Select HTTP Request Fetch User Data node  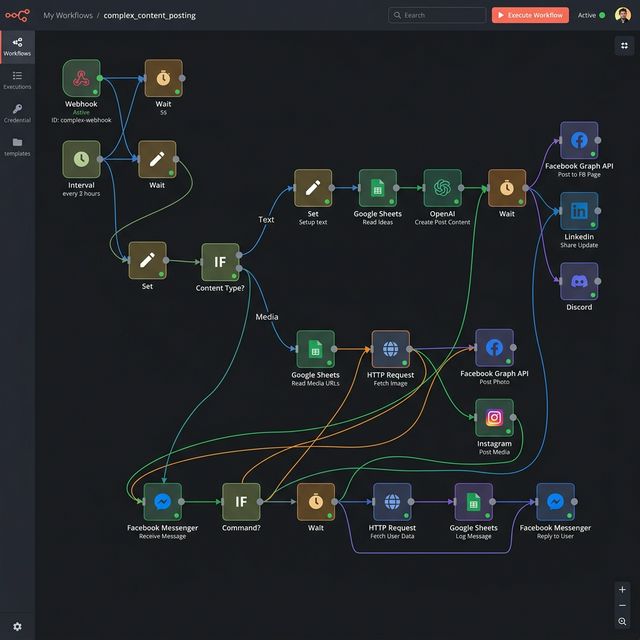(x=392, y=502)
